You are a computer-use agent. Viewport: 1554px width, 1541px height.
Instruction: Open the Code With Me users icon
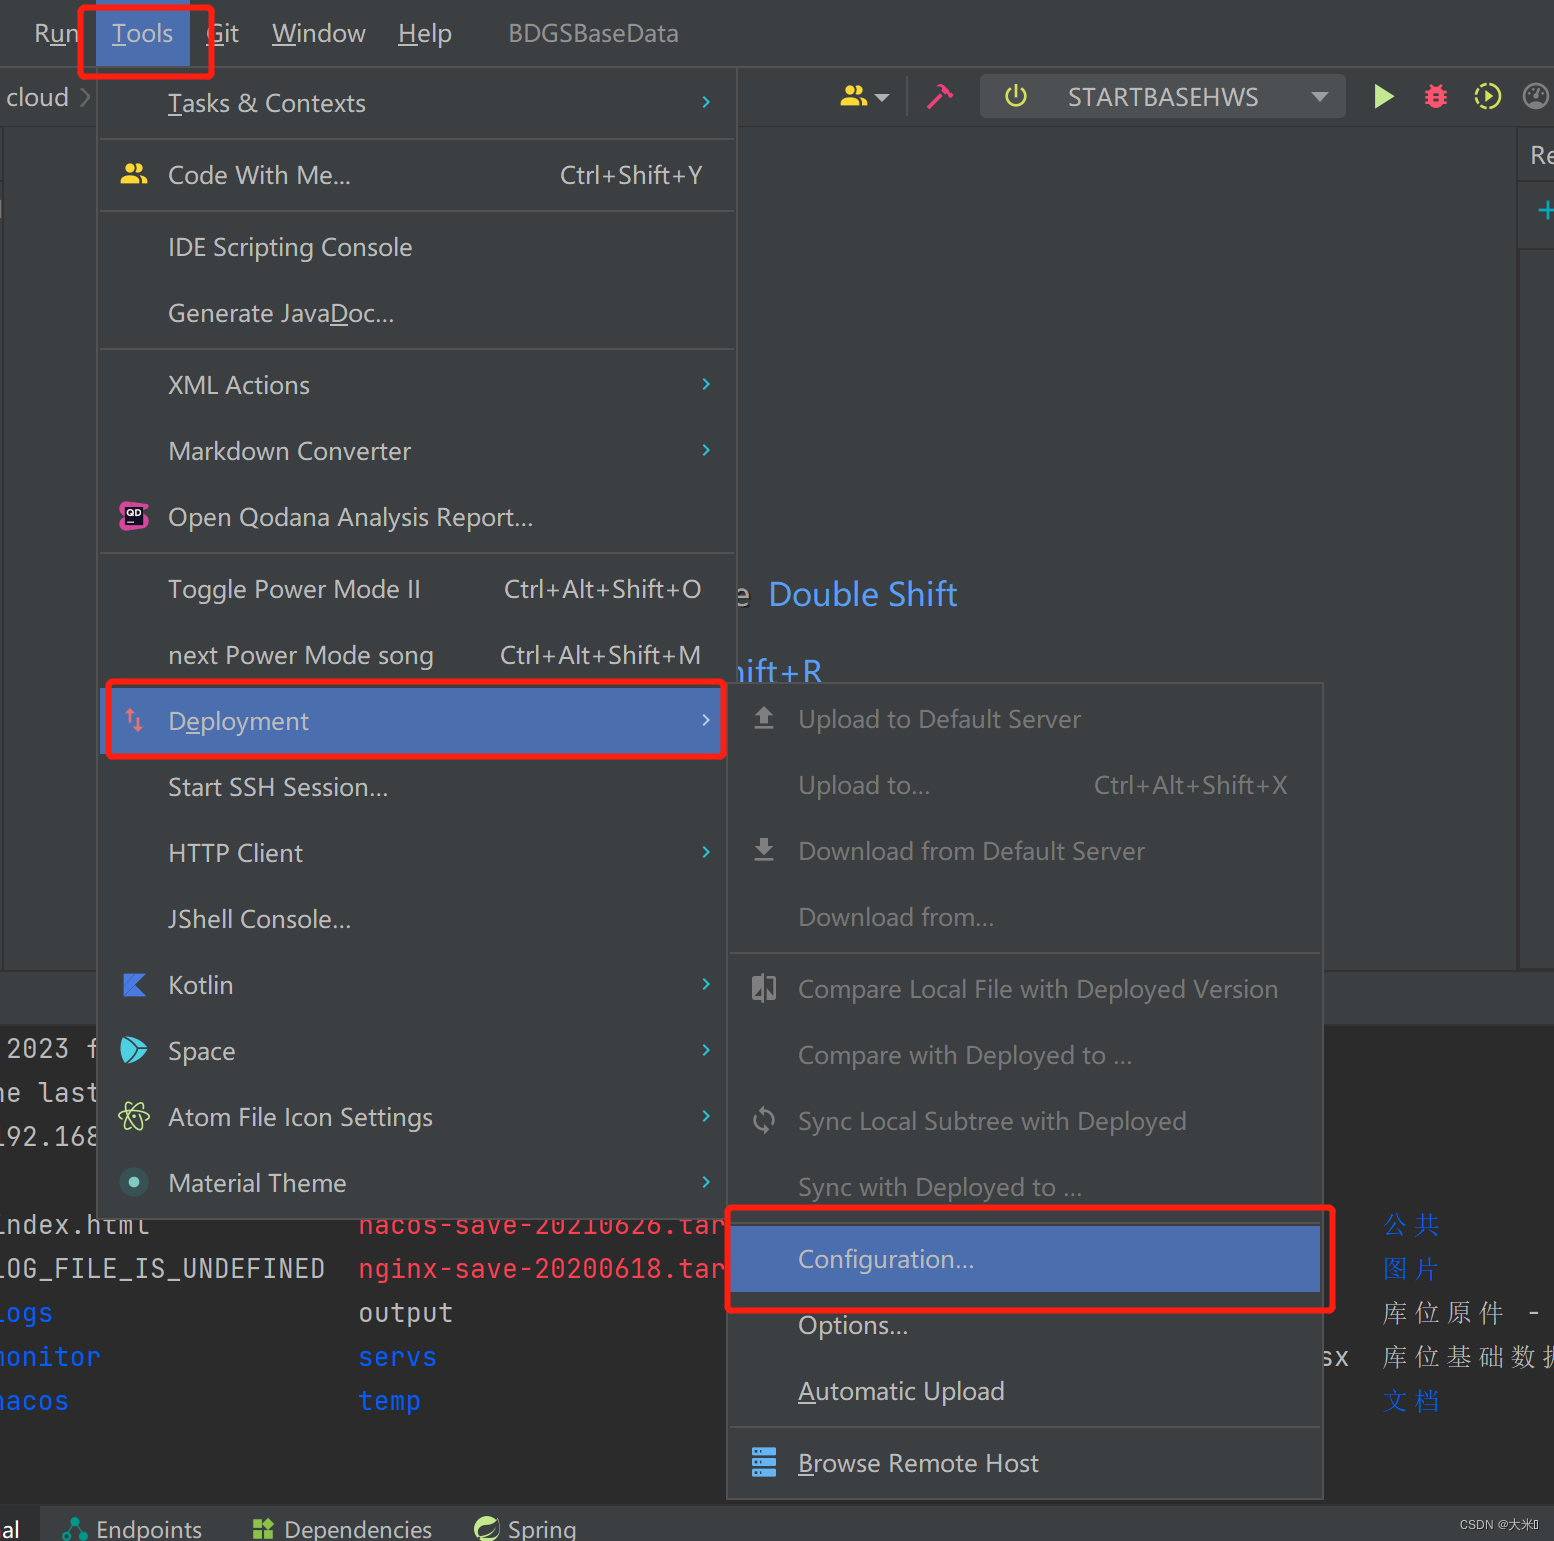tap(852, 96)
